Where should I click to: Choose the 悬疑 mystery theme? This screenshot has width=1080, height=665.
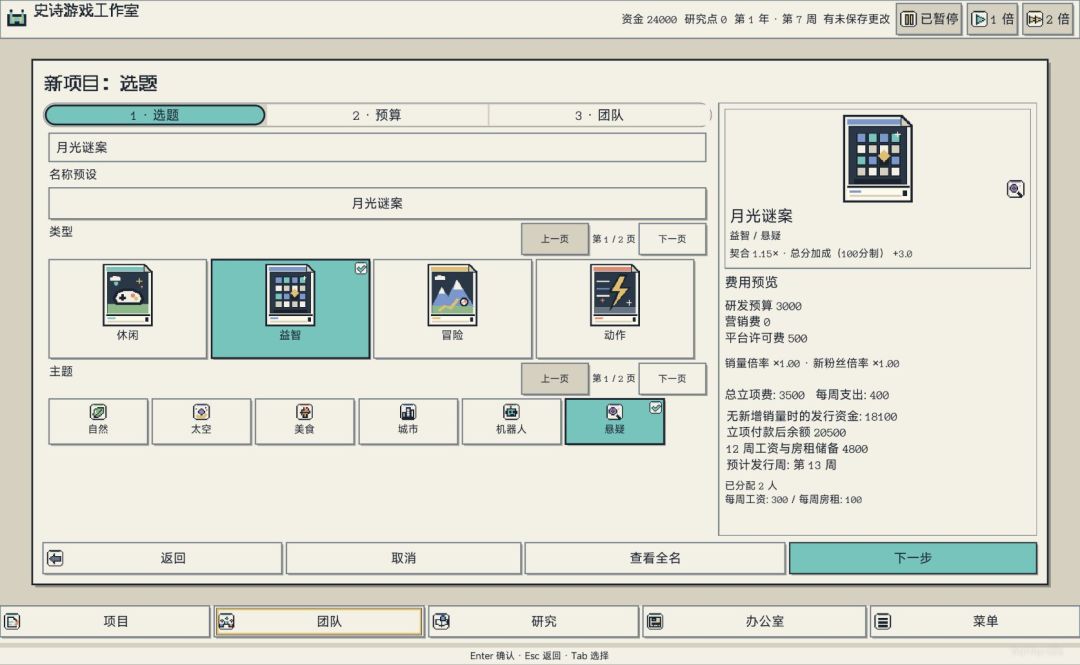click(x=614, y=421)
